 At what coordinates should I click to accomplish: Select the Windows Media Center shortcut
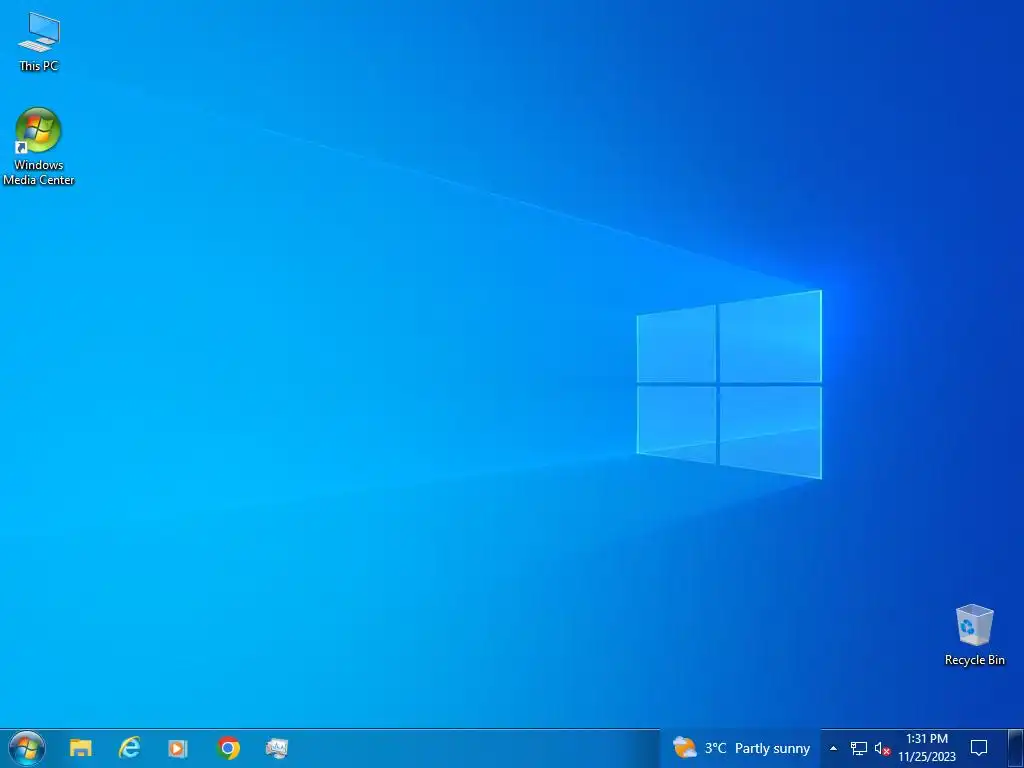39,146
